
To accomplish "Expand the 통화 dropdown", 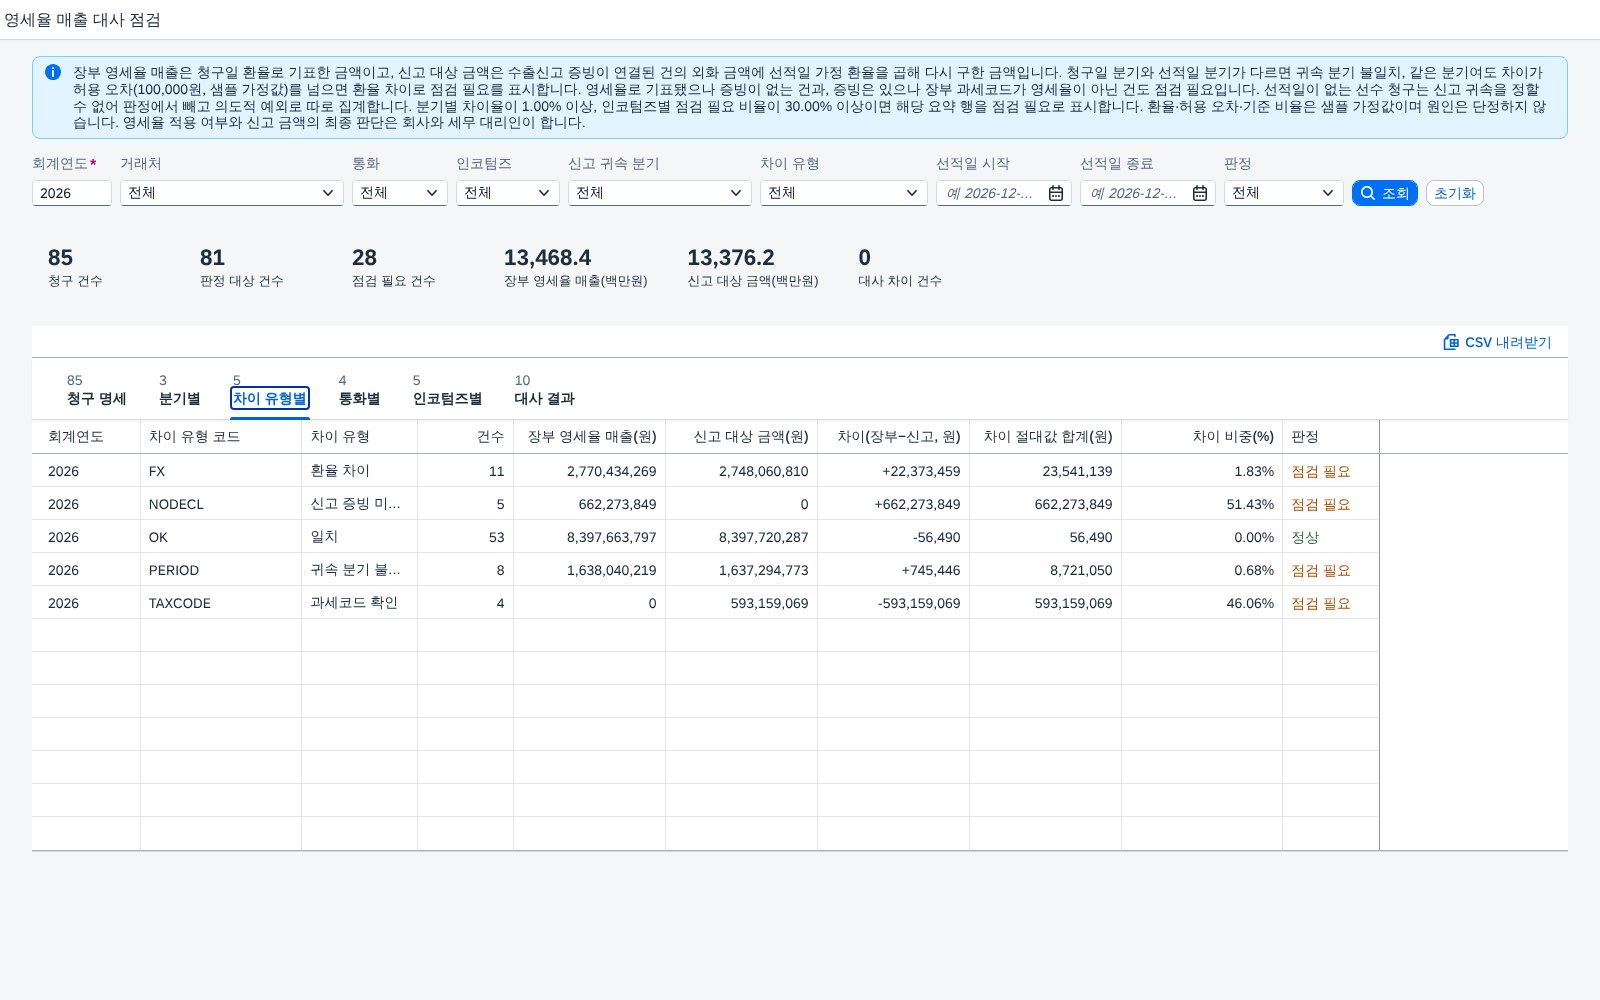I will click(x=400, y=193).
